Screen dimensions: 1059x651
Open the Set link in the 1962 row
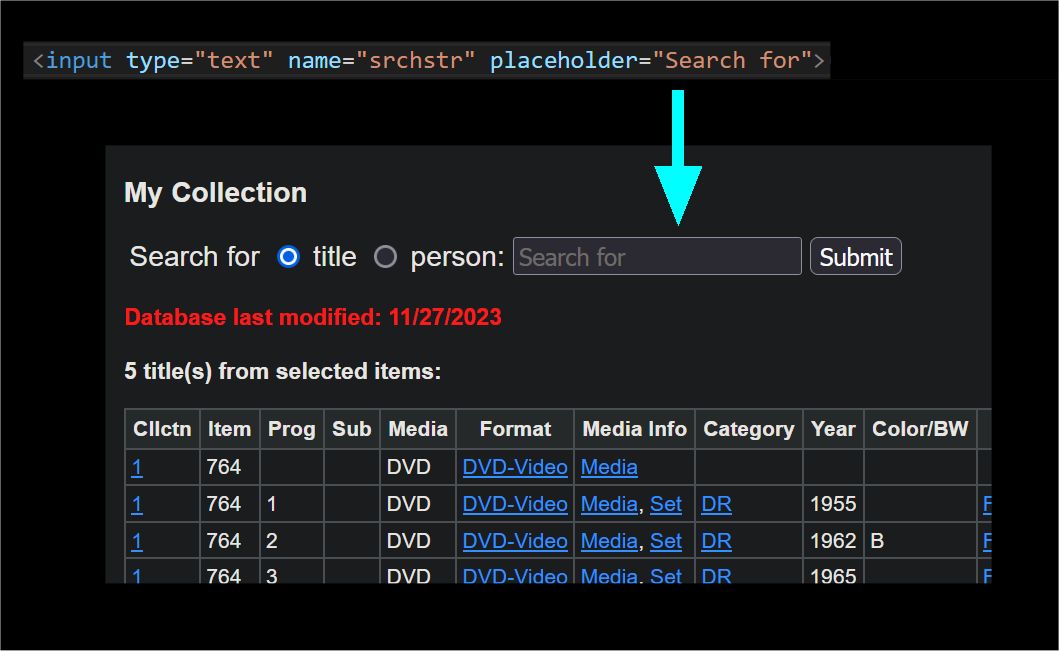[x=665, y=542]
